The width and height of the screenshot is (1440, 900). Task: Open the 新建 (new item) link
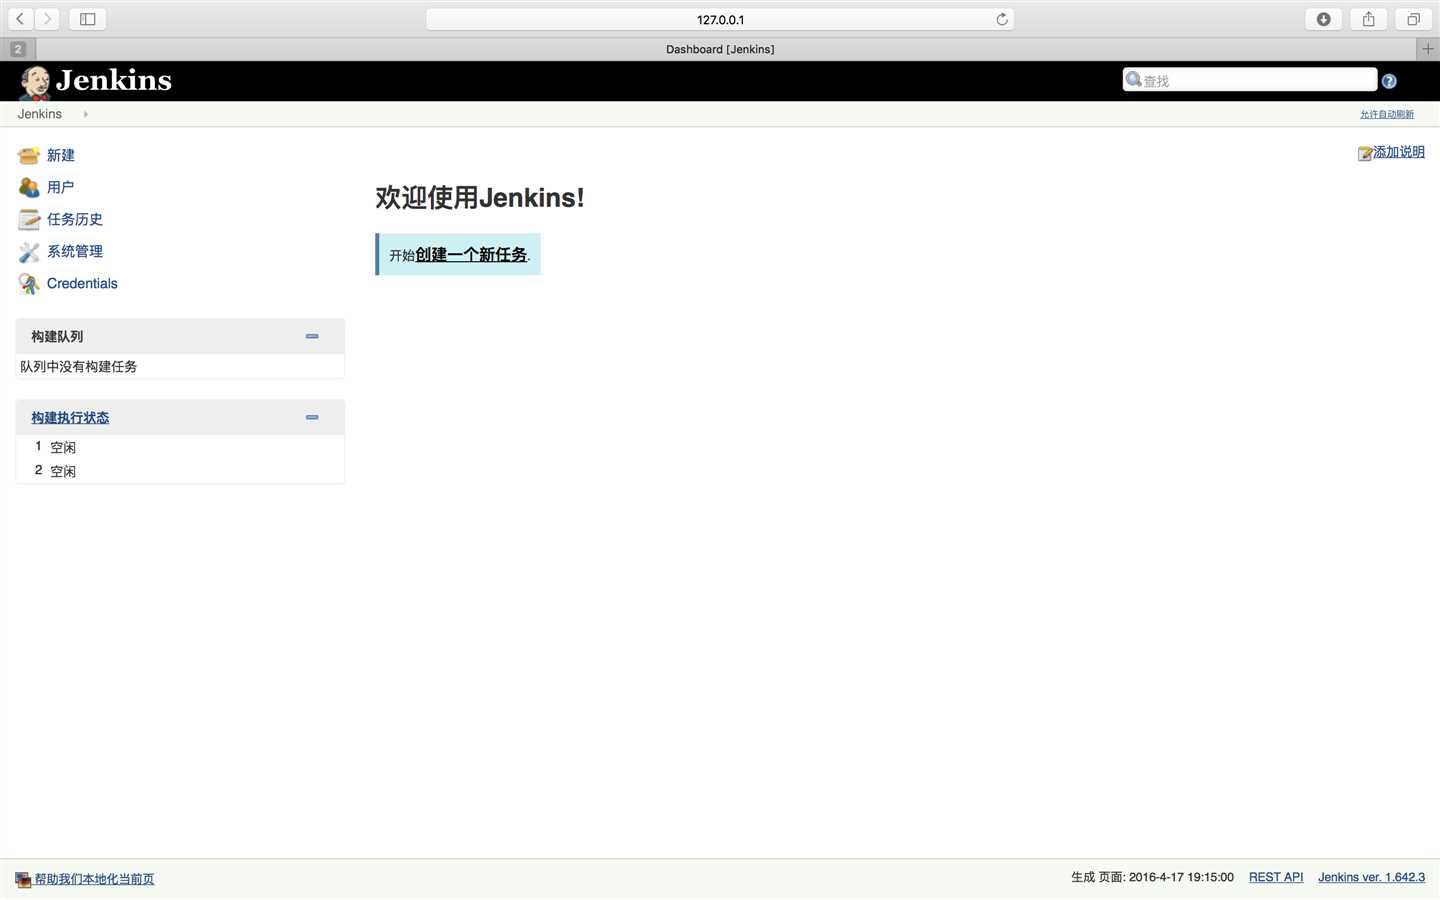tap(61, 156)
